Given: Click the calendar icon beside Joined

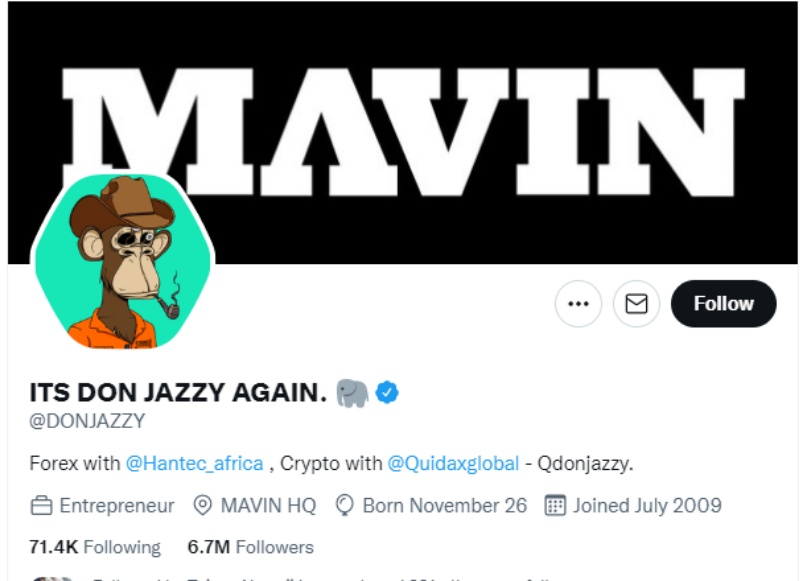Looking at the screenshot, I should pos(555,505).
